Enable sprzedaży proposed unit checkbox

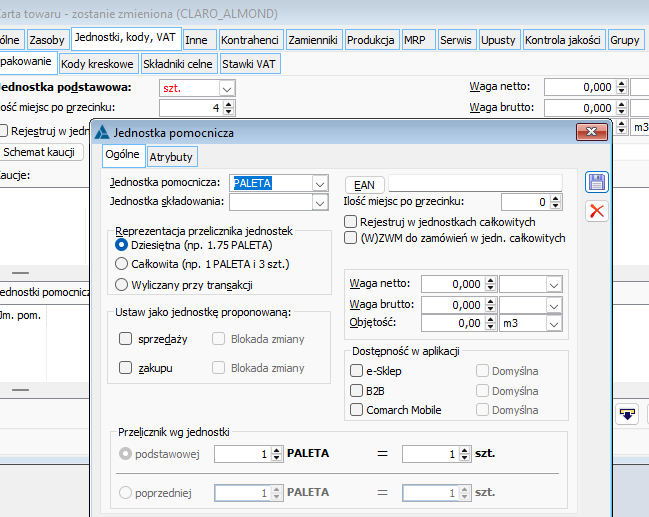click(x=125, y=339)
